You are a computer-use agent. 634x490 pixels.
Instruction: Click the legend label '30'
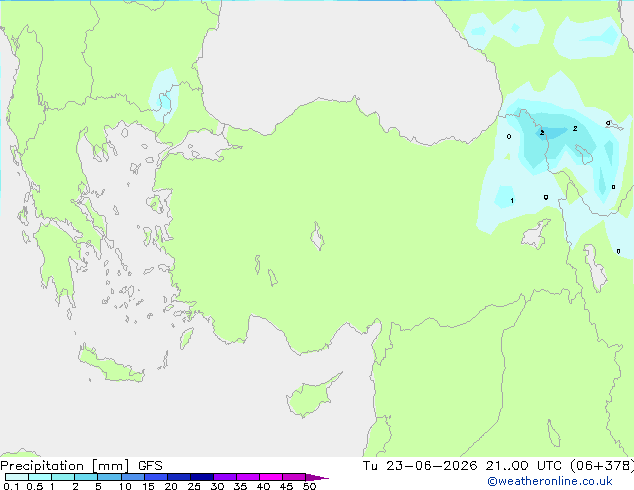point(217,486)
